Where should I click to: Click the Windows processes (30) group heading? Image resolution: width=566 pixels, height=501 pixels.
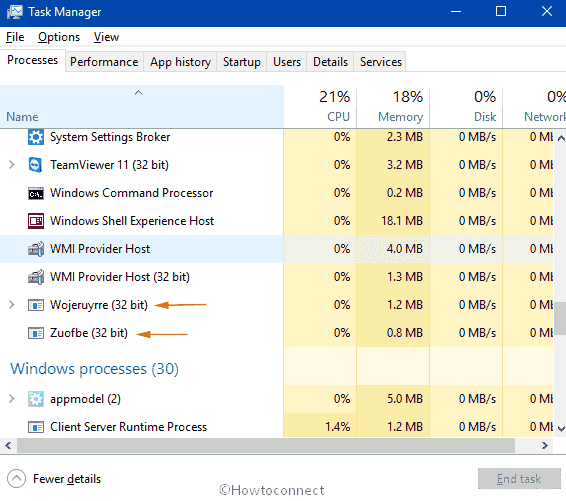pos(95,369)
